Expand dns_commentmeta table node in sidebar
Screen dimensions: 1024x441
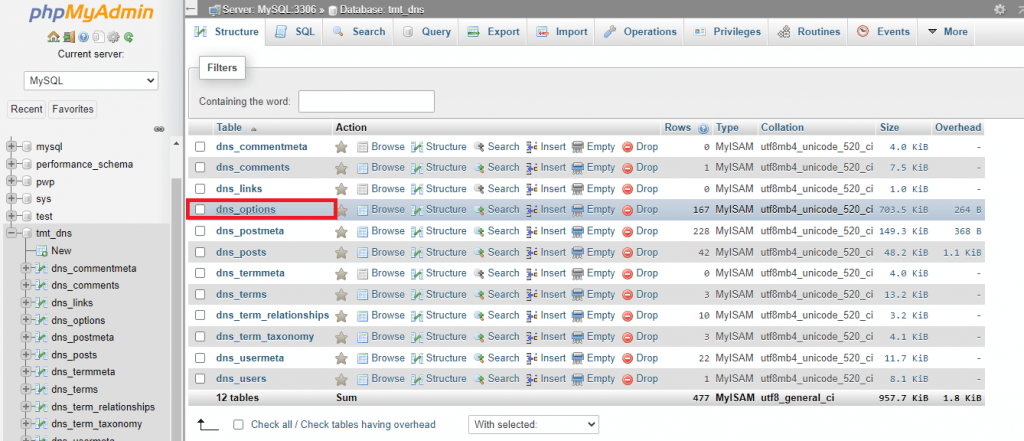tap(26, 268)
